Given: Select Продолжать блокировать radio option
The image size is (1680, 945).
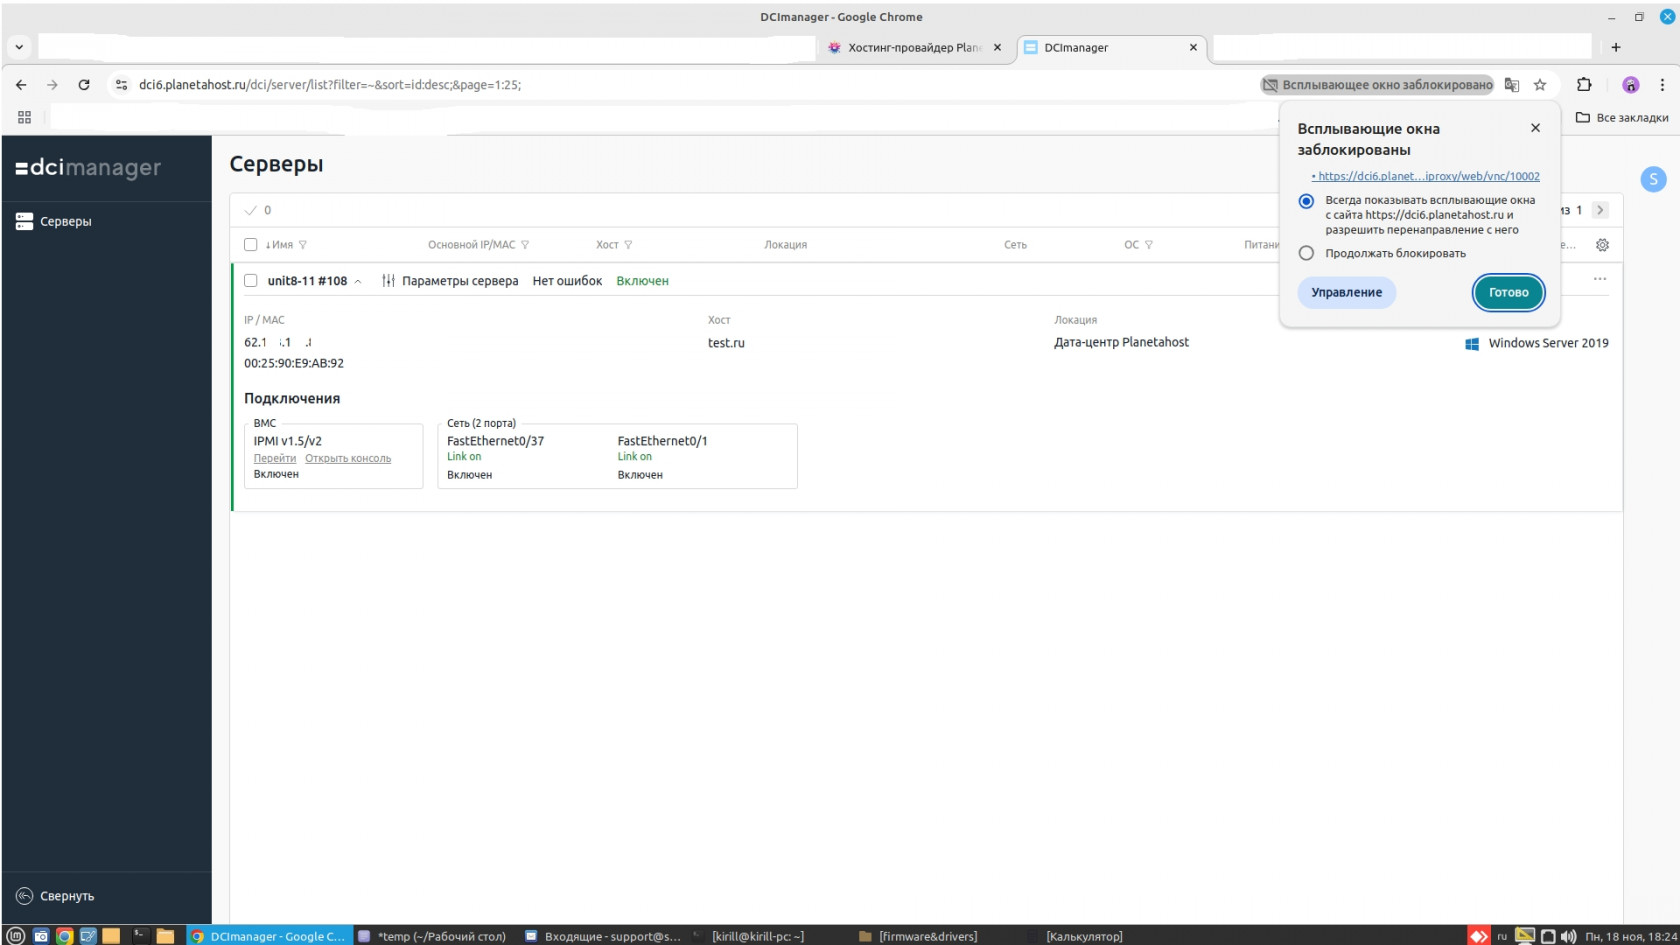Looking at the screenshot, I should 1306,253.
